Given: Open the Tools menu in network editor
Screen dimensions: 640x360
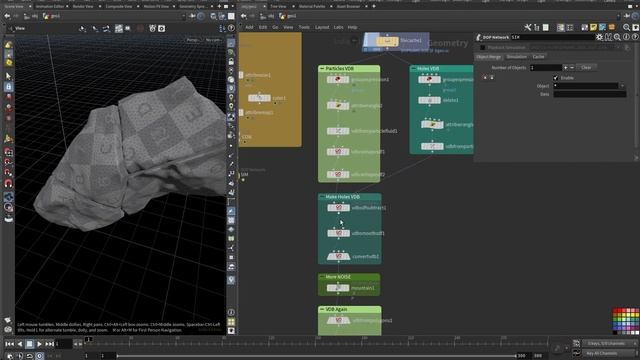Looking at the screenshot, I should 304,27.
